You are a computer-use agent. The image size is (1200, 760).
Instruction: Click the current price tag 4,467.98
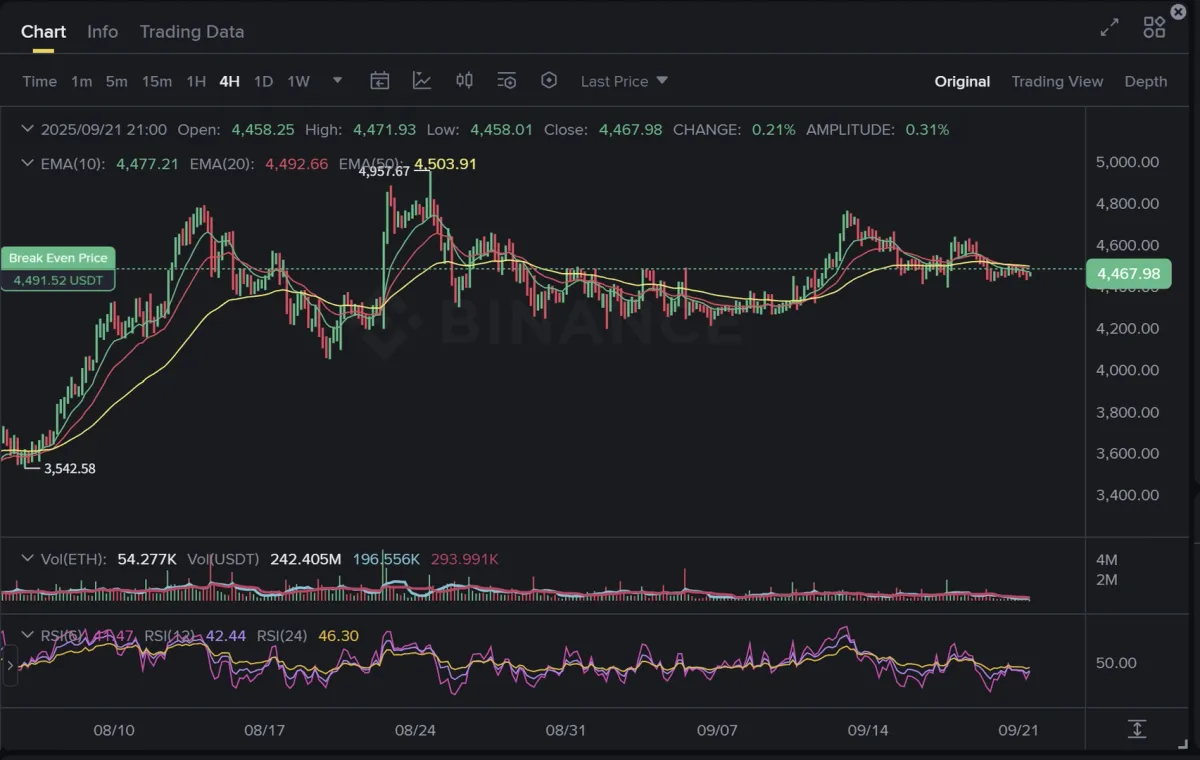click(1128, 273)
